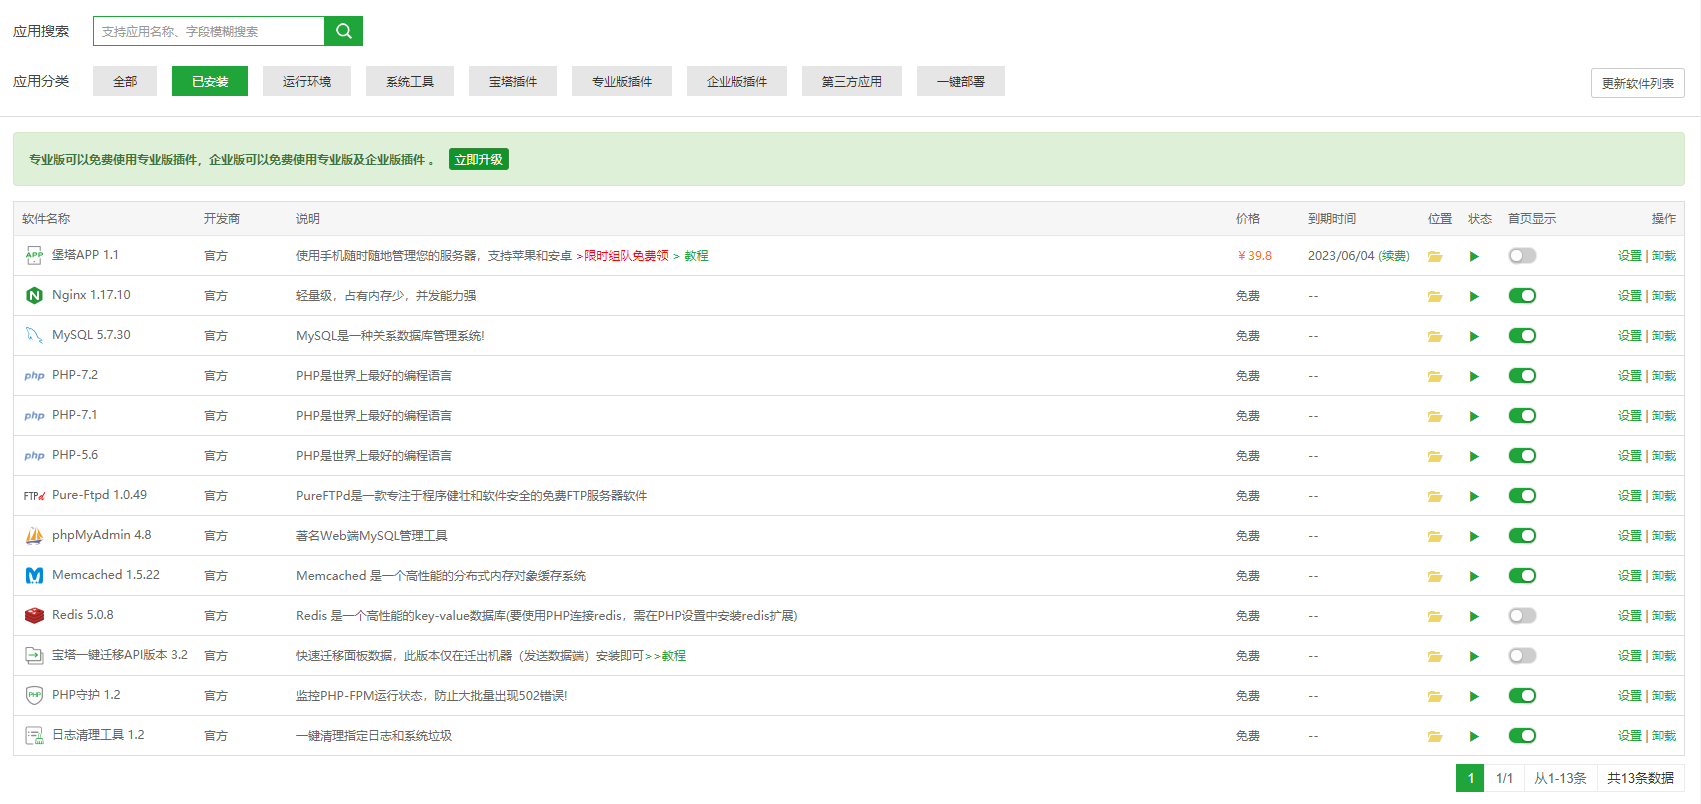Image resolution: width=1701 pixels, height=804 pixels.
Task: Toggle homepage display for PHP-7.2
Action: coord(1522,376)
